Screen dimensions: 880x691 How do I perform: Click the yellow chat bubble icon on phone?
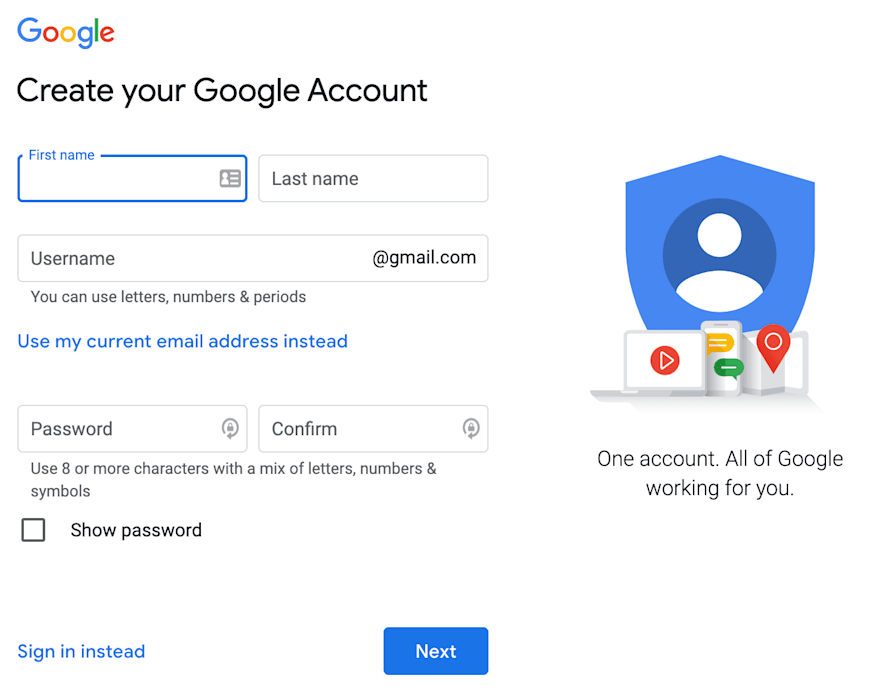pos(719,343)
